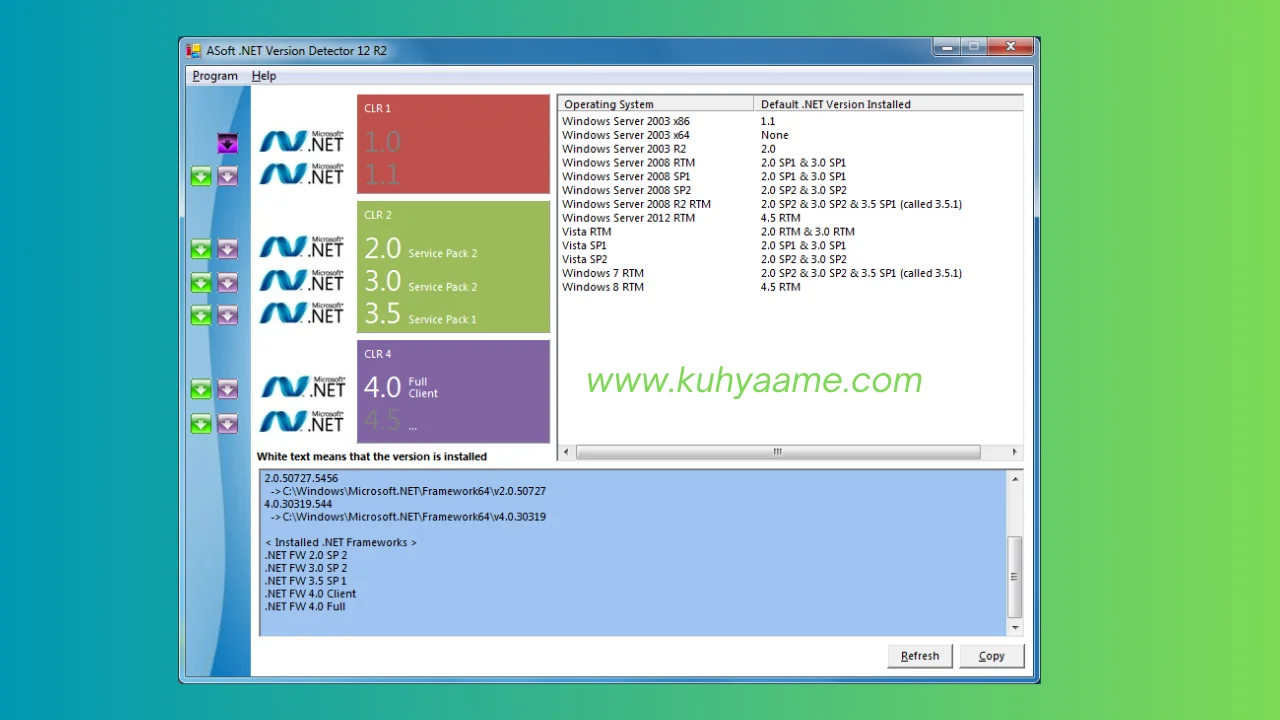Screen dimensions: 1280x720
Task: Click the purple download arrow for .NET 2.0
Action: 228,249
